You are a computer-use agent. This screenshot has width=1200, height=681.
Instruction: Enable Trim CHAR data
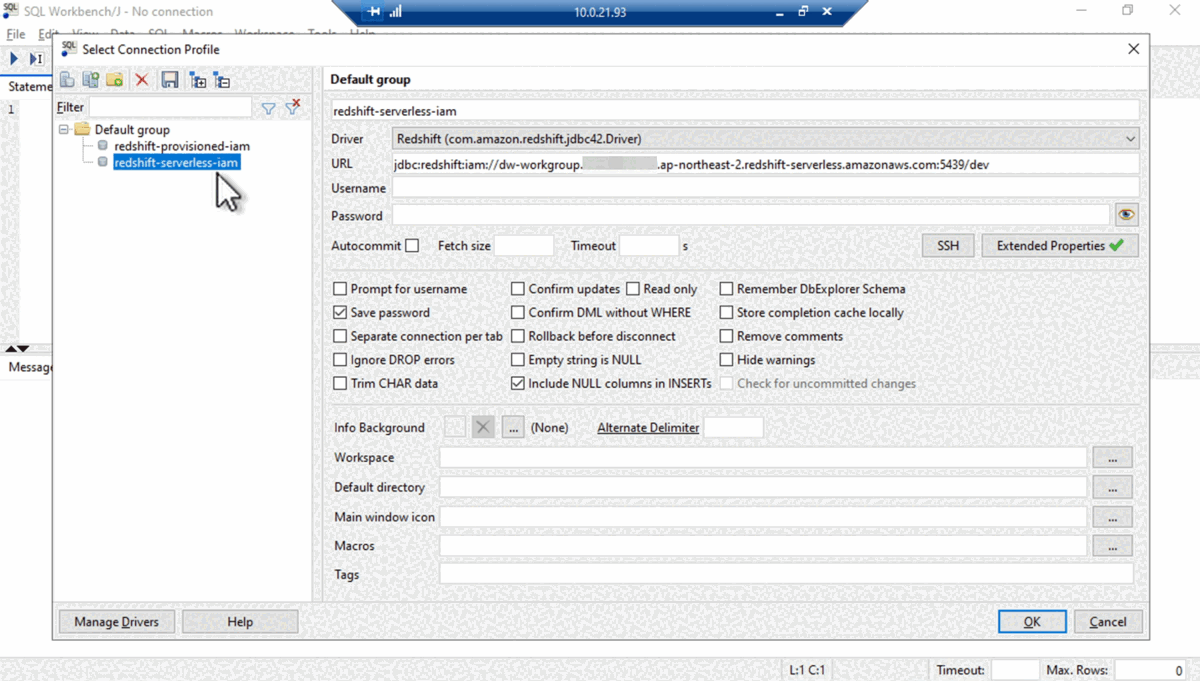pyautogui.click(x=340, y=384)
